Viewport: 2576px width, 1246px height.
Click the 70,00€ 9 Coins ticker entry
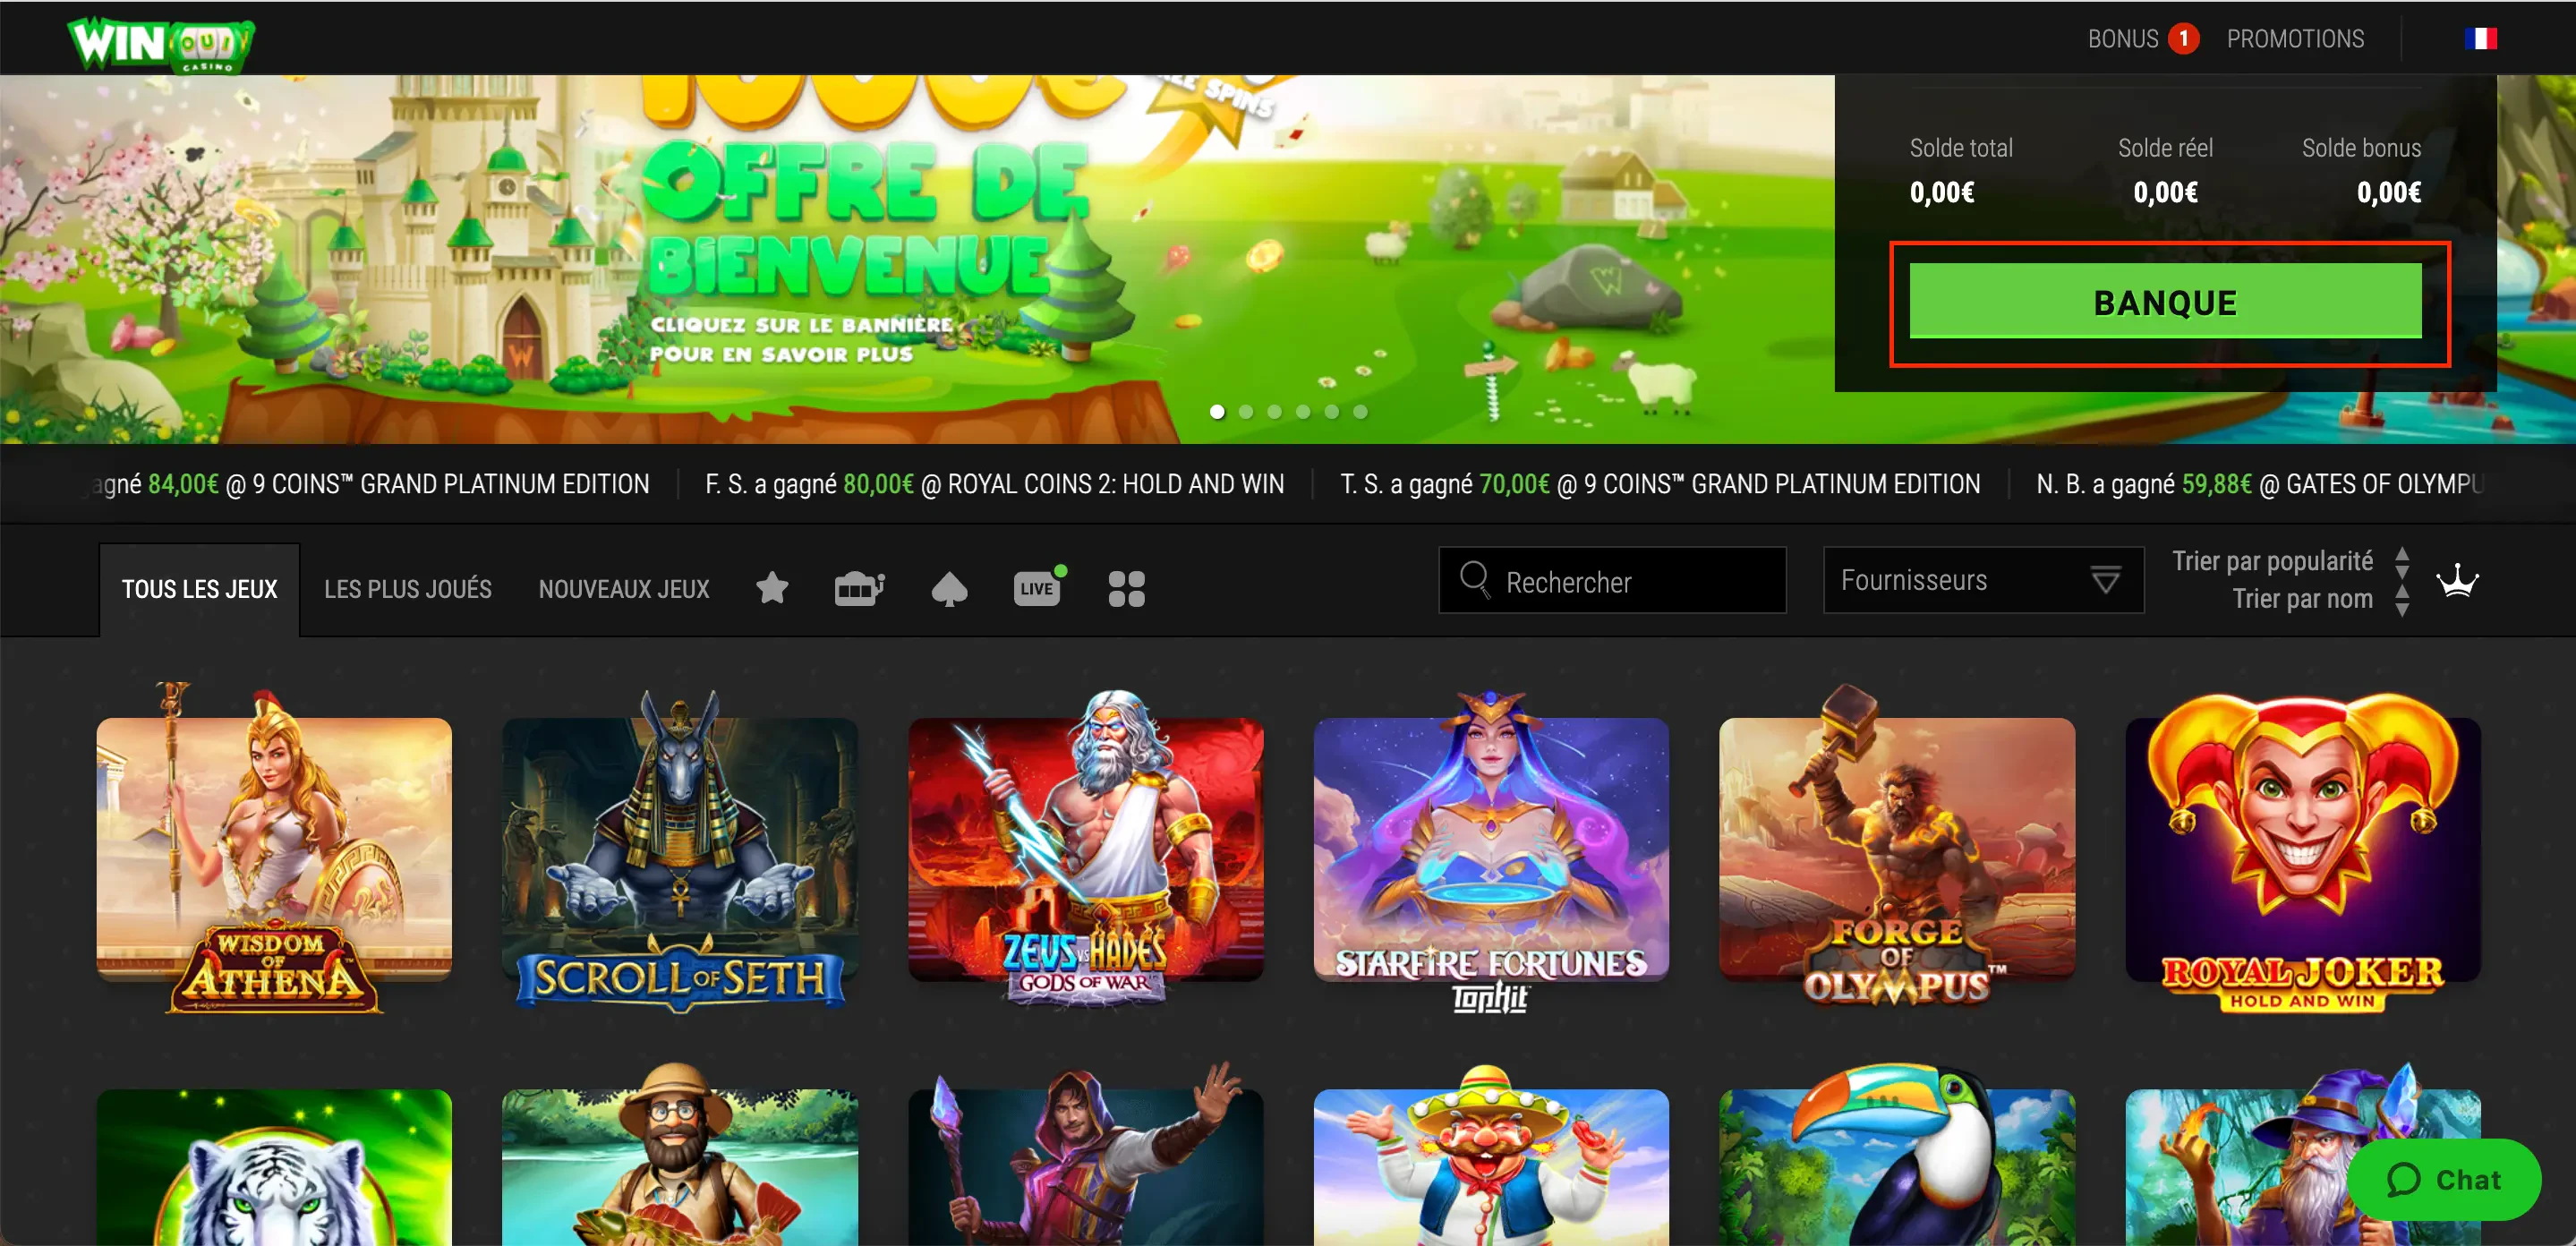coord(1660,484)
